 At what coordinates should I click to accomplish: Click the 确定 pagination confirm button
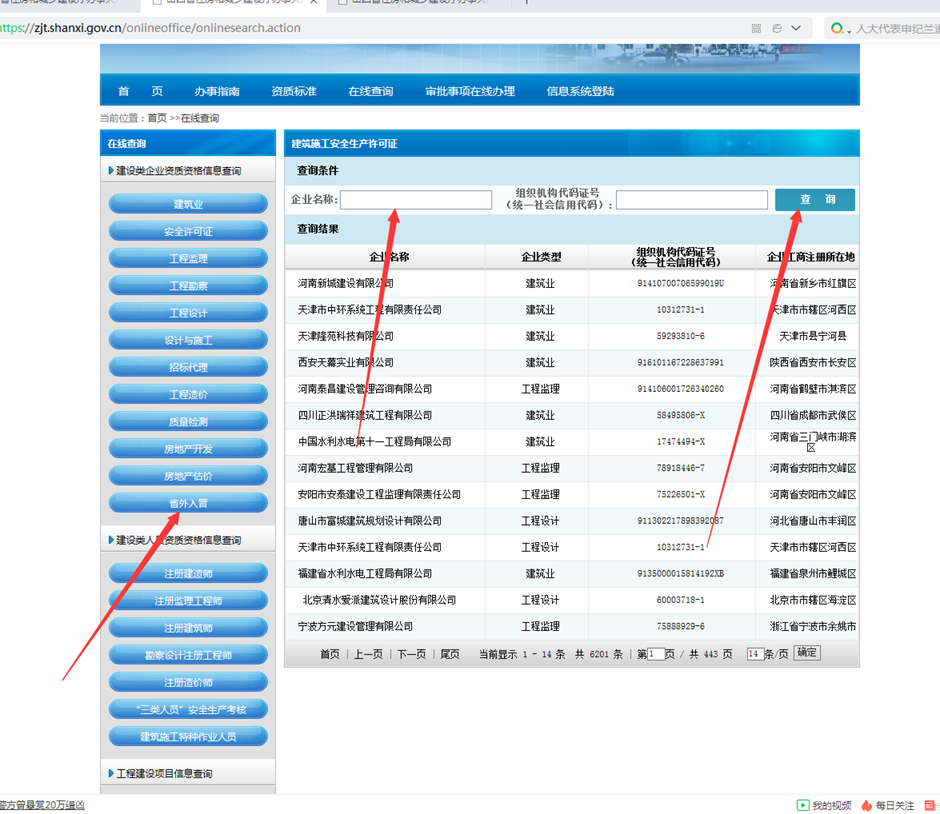point(806,653)
